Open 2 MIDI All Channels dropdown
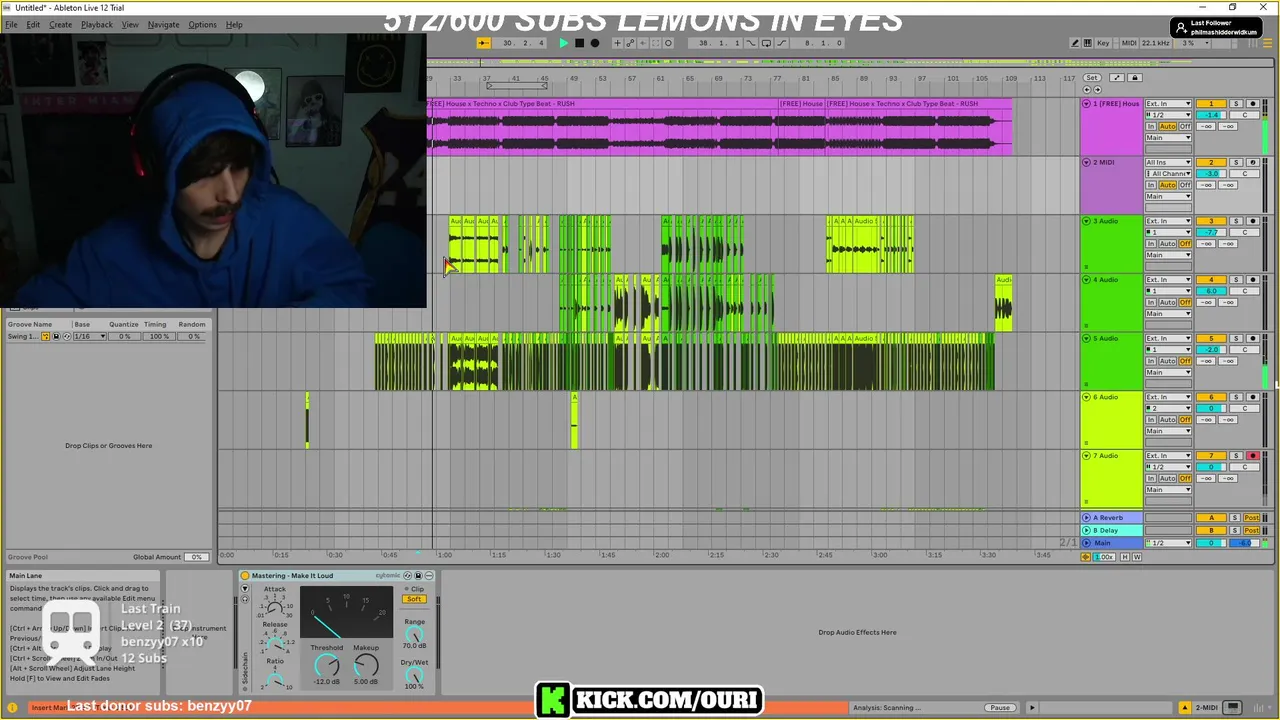Image resolution: width=1280 pixels, height=720 pixels. 1168,174
